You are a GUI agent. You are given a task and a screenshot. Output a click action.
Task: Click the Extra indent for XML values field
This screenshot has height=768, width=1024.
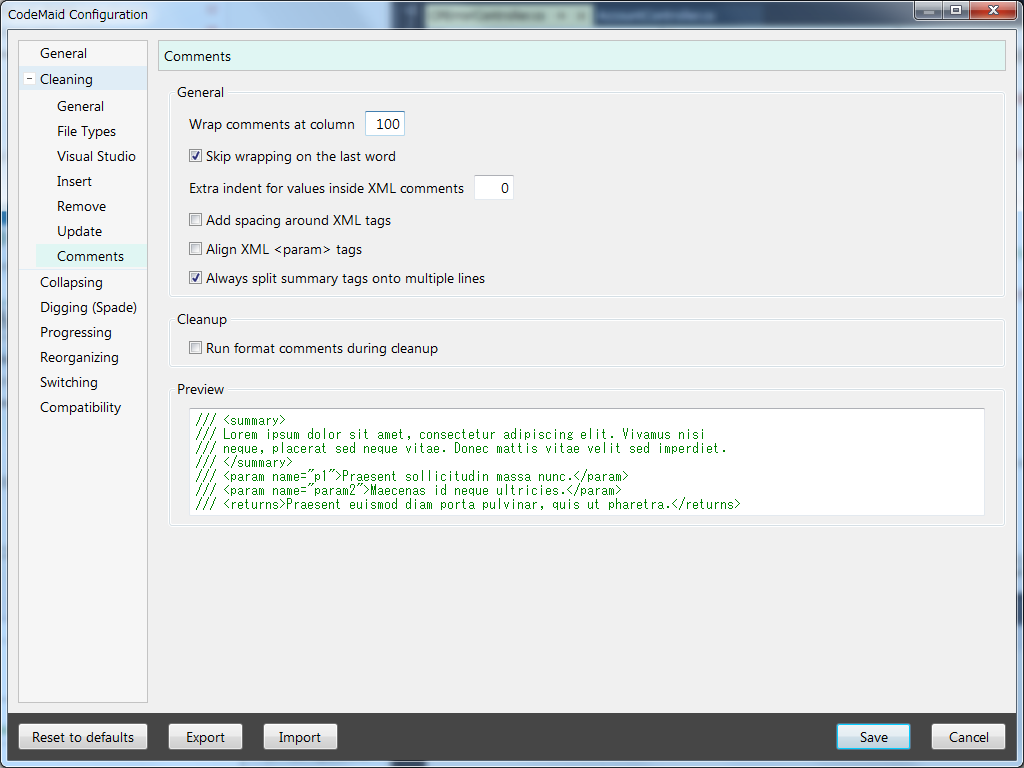pyautogui.click(x=493, y=188)
